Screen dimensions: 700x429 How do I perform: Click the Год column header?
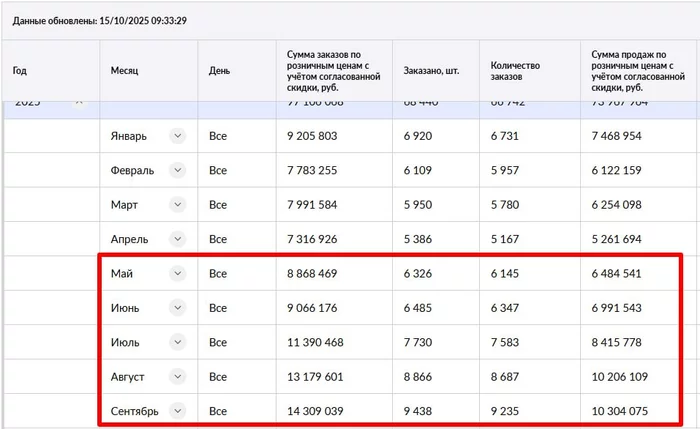(20, 71)
